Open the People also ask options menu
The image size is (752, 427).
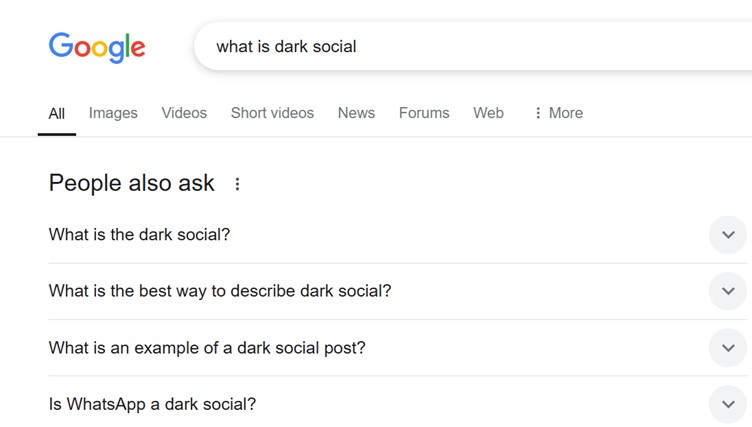pos(237,184)
